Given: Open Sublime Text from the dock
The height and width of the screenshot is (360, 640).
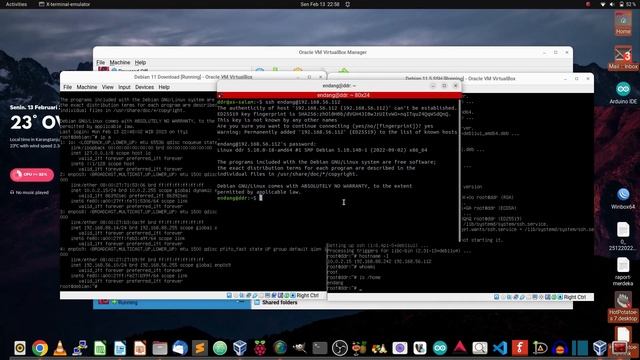Looking at the screenshot, I should 200,348.
